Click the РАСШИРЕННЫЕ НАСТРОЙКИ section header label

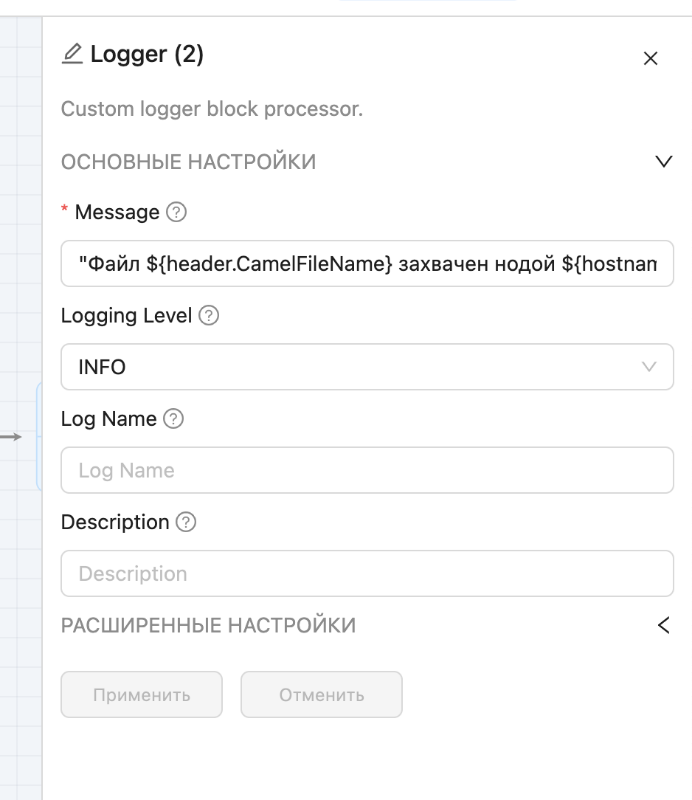208,626
